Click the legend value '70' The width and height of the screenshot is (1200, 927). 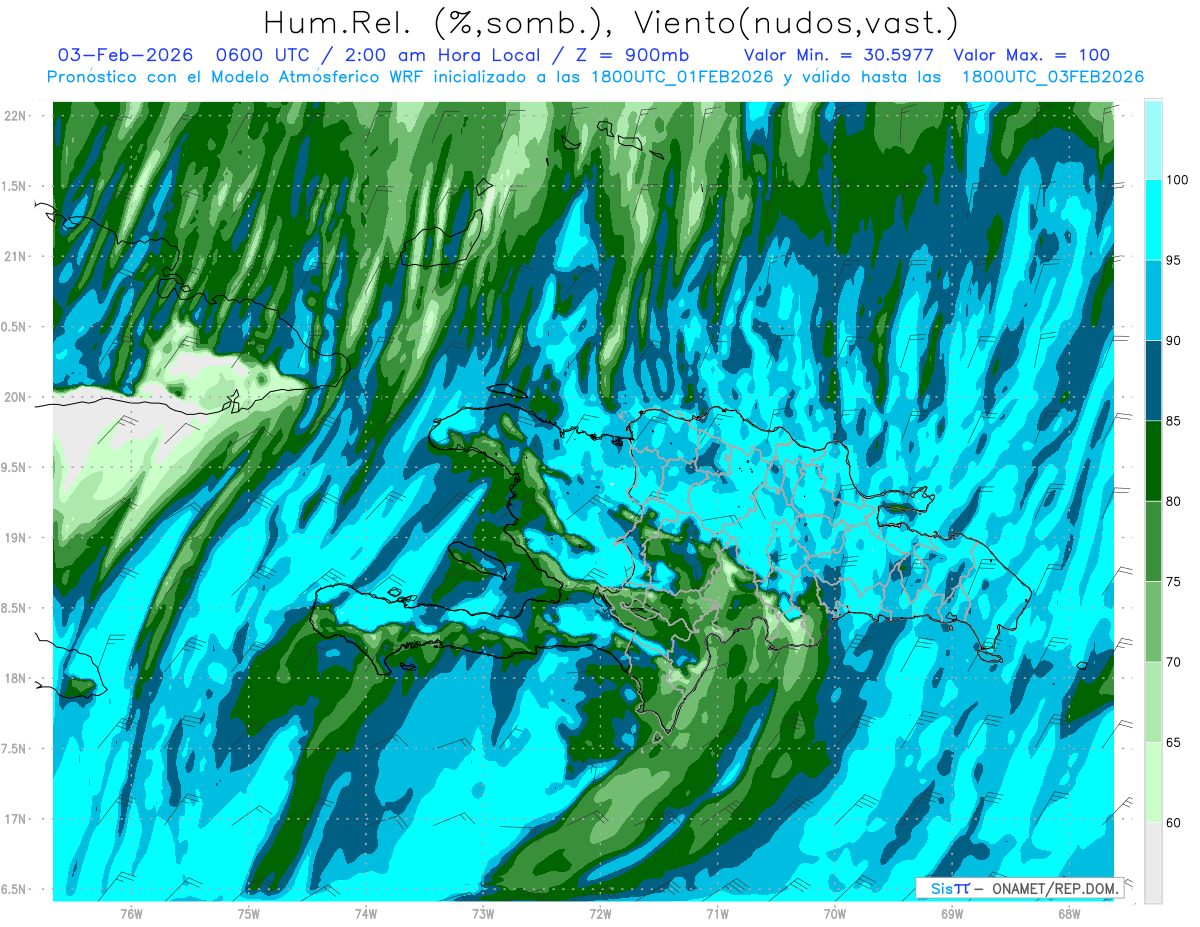point(1175,662)
